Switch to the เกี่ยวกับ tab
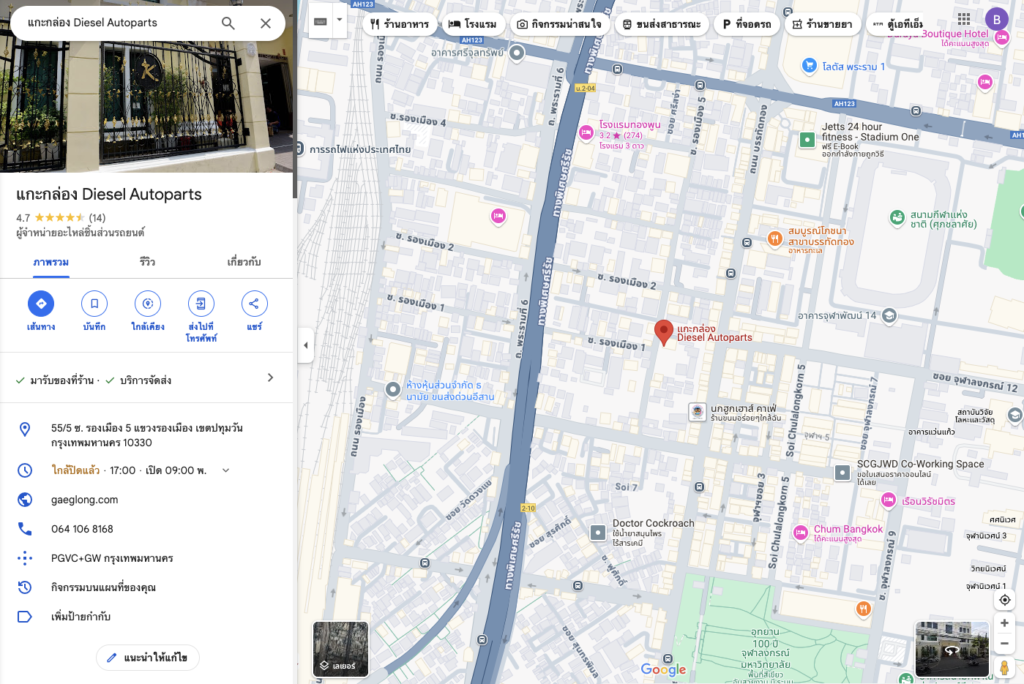1024x684 pixels. (x=244, y=262)
